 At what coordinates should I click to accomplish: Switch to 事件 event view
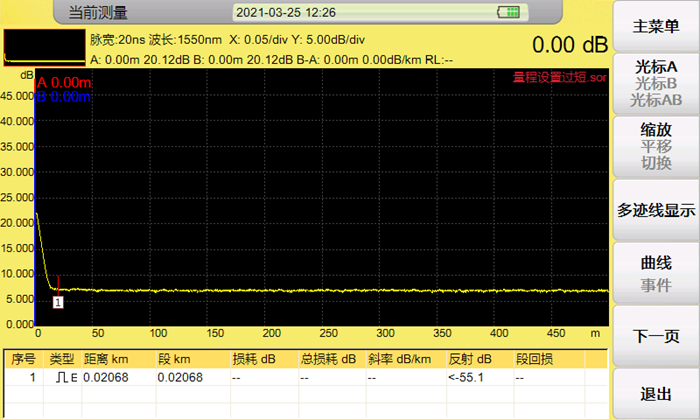point(656,284)
